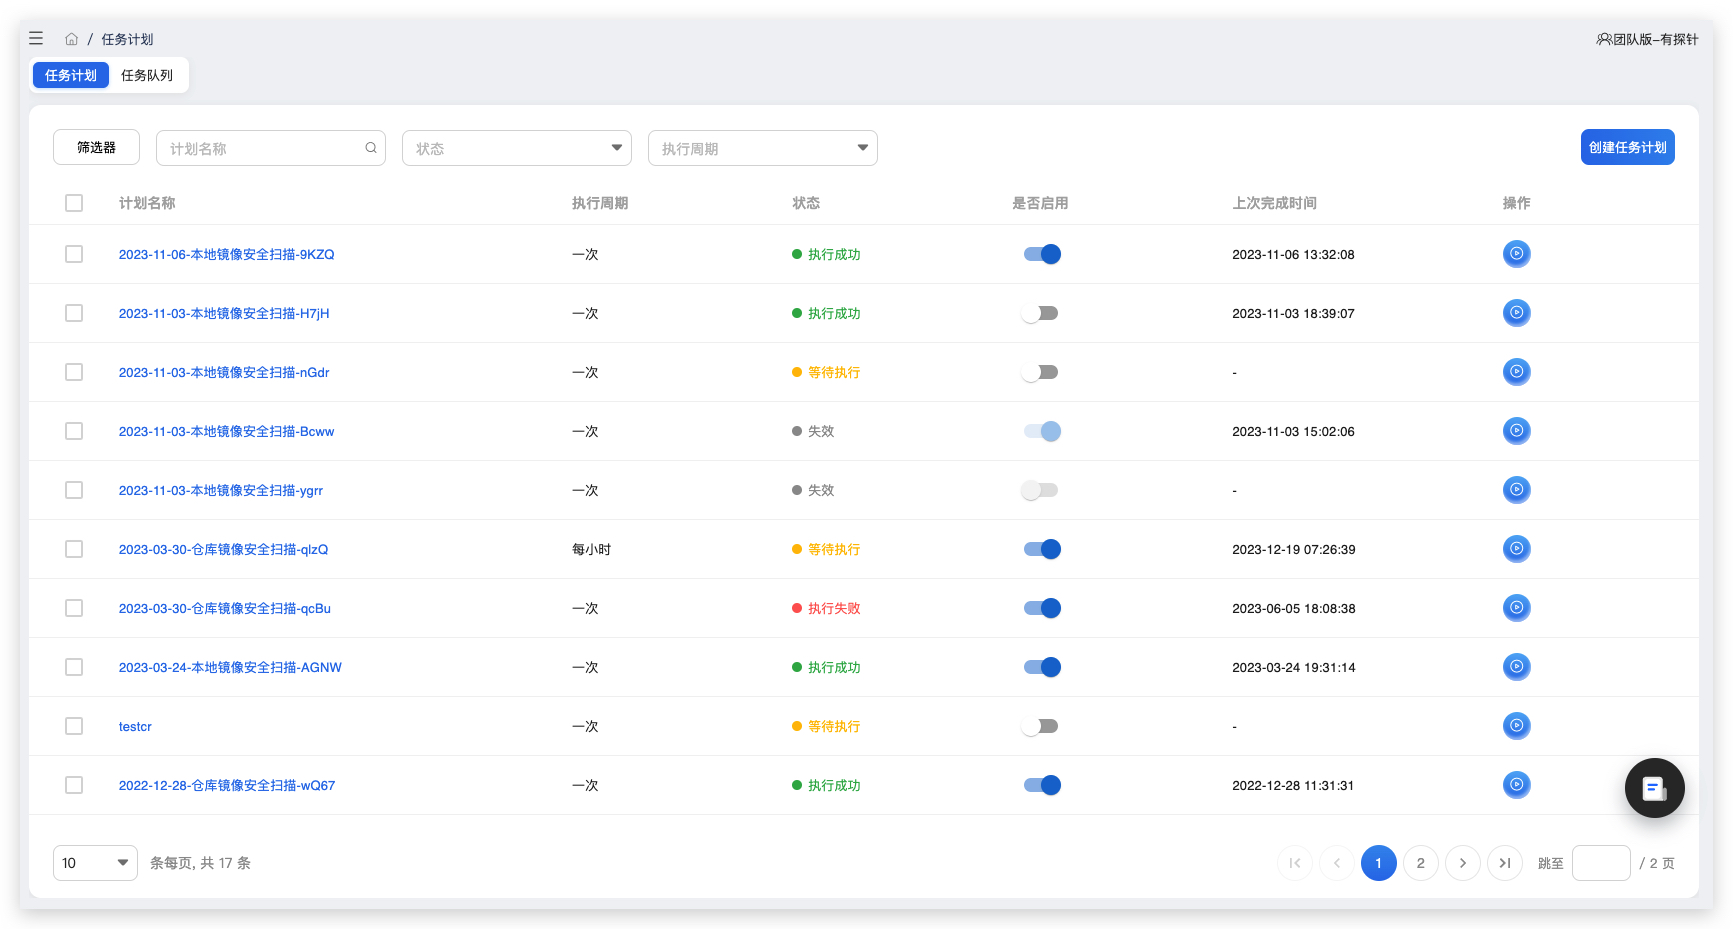Select the checkbox for testcr

click(74, 726)
